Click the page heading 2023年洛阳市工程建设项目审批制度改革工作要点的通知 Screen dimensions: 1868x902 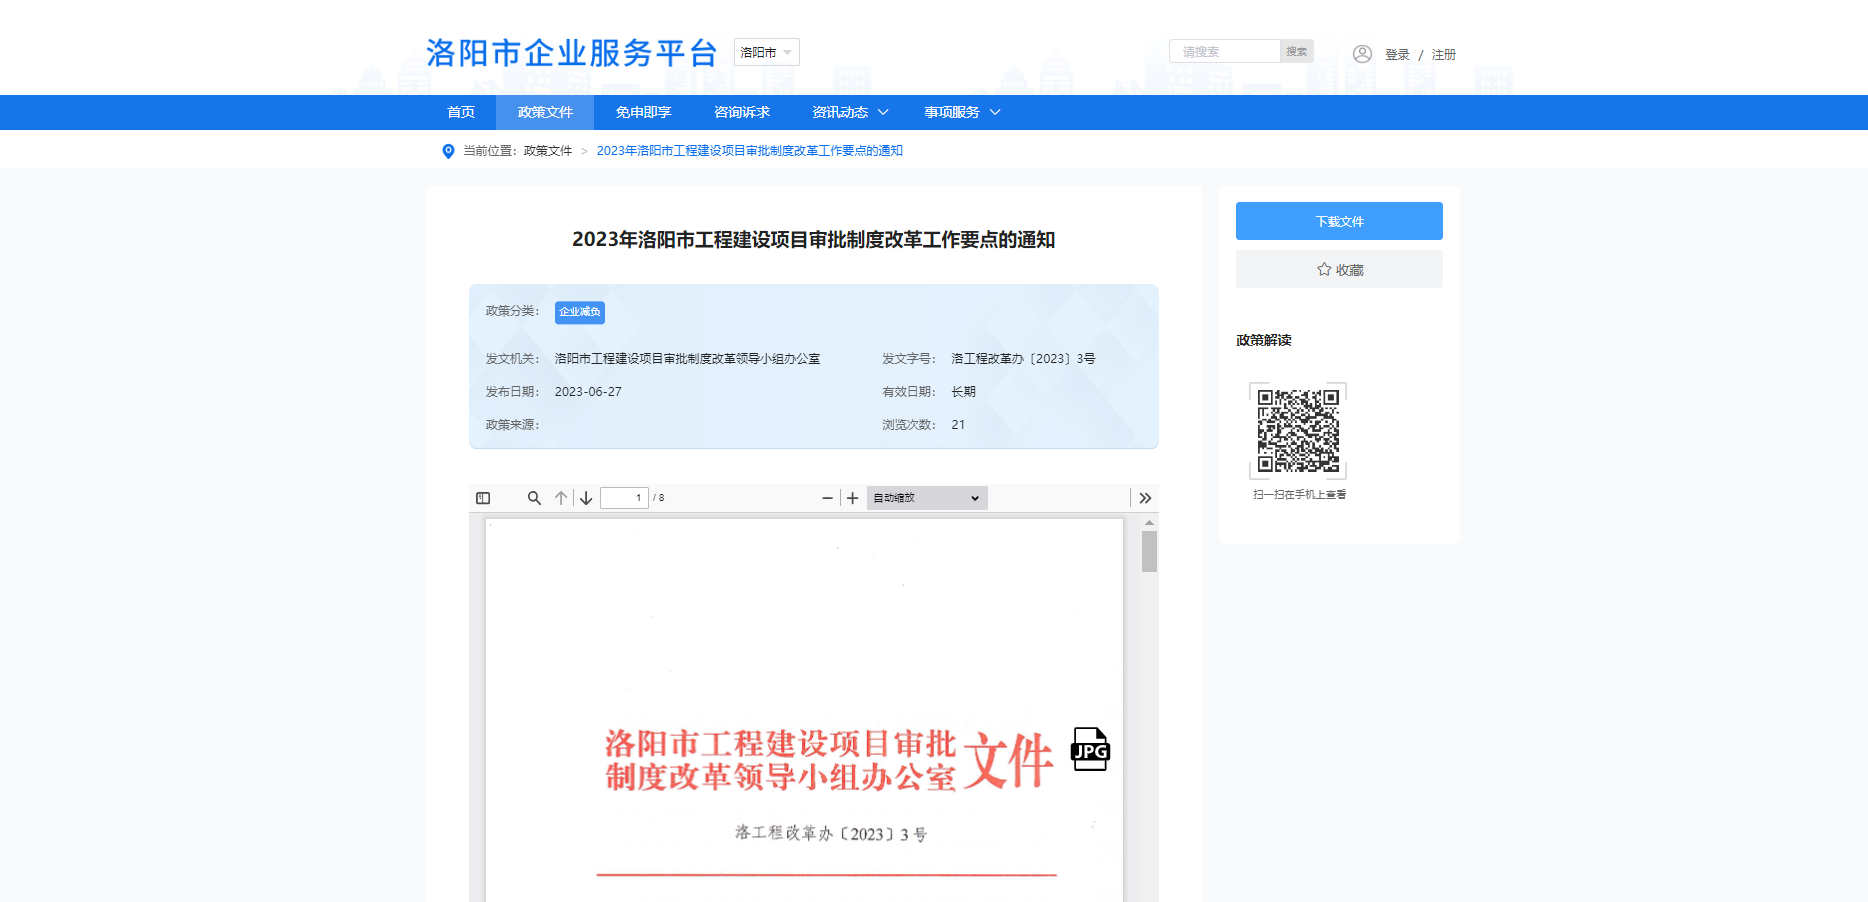[814, 240]
